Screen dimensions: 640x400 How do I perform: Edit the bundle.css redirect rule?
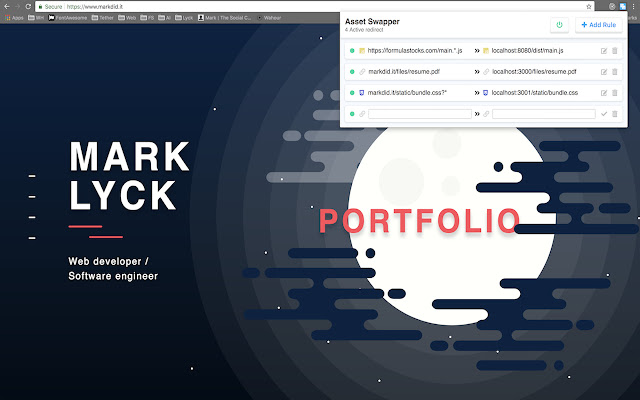pyautogui.click(x=604, y=93)
